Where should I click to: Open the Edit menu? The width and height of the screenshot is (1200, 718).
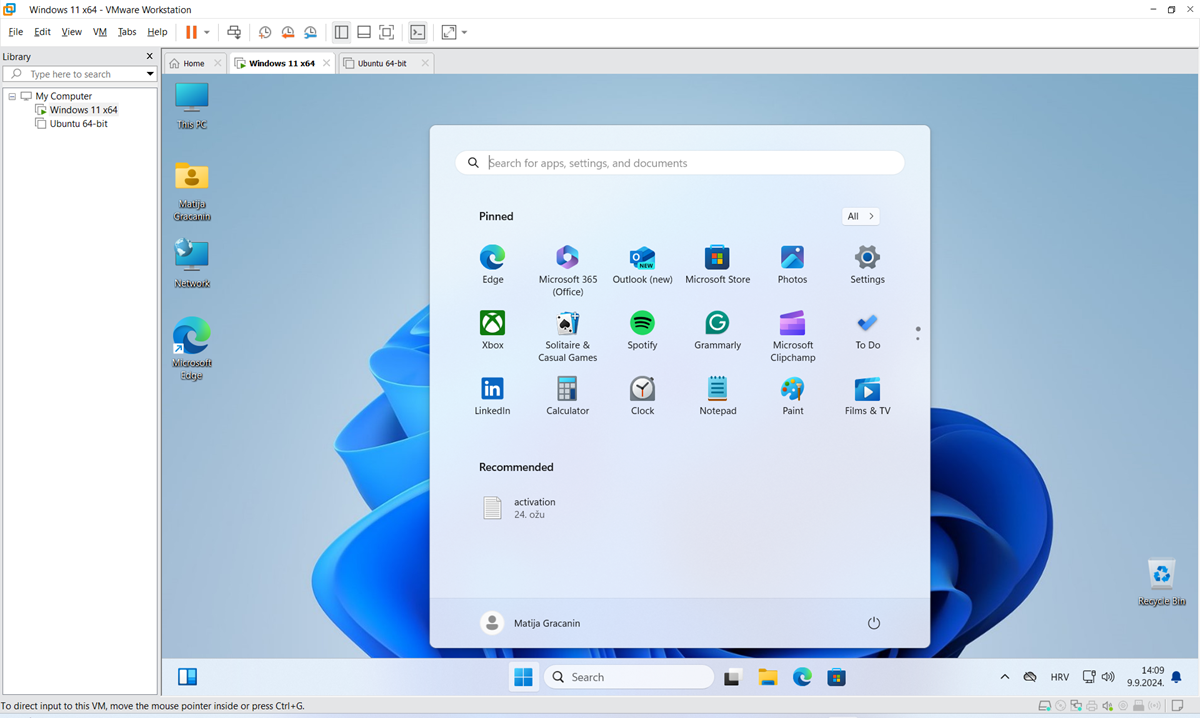coord(42,32)
